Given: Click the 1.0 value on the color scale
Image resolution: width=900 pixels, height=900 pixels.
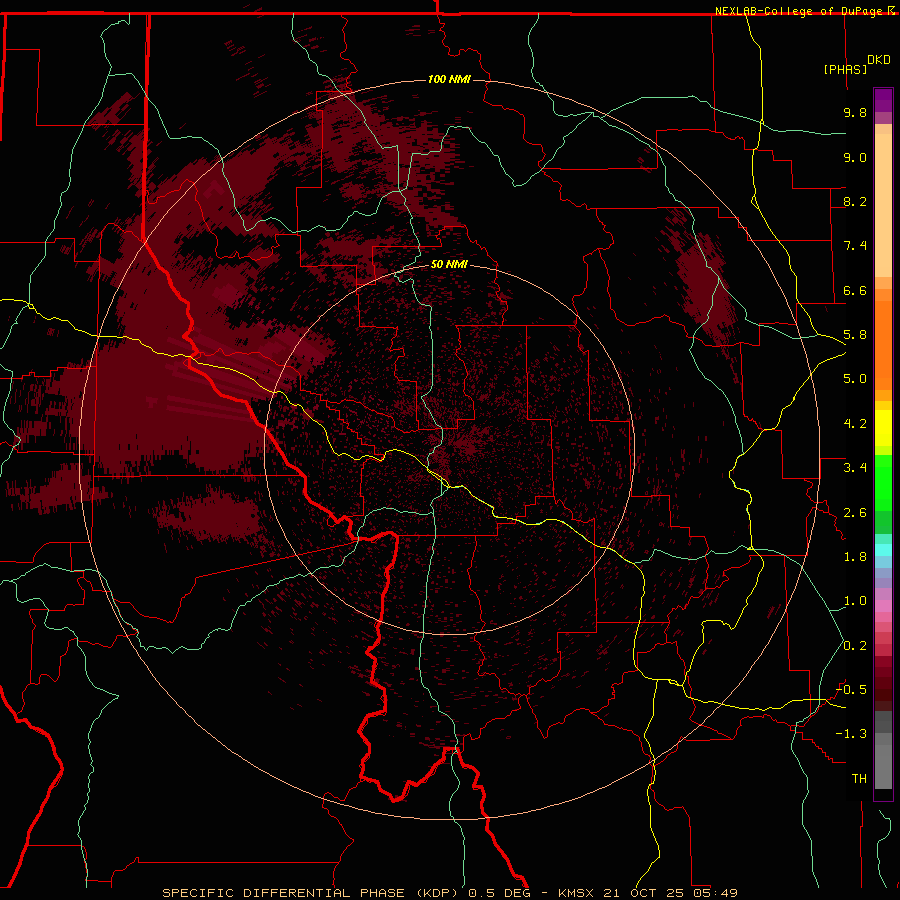Looking at the screenshot, I should point(855,601).
